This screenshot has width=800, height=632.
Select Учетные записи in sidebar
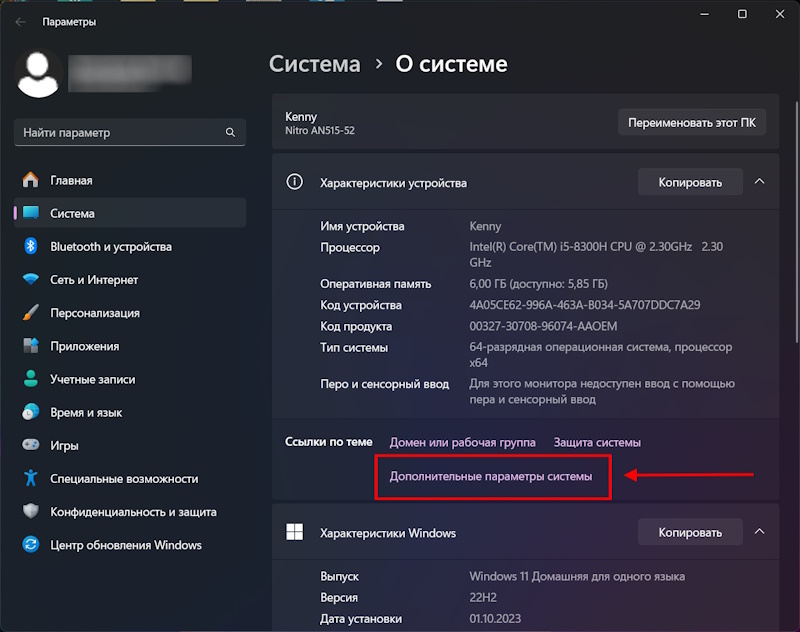(130, 379)
